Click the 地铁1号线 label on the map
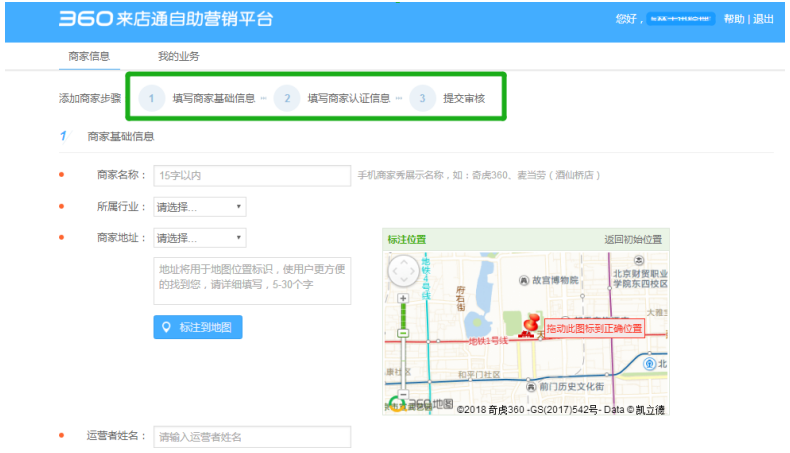The height and width of the screenshot is (453, 790). click(x=488, y=341)
